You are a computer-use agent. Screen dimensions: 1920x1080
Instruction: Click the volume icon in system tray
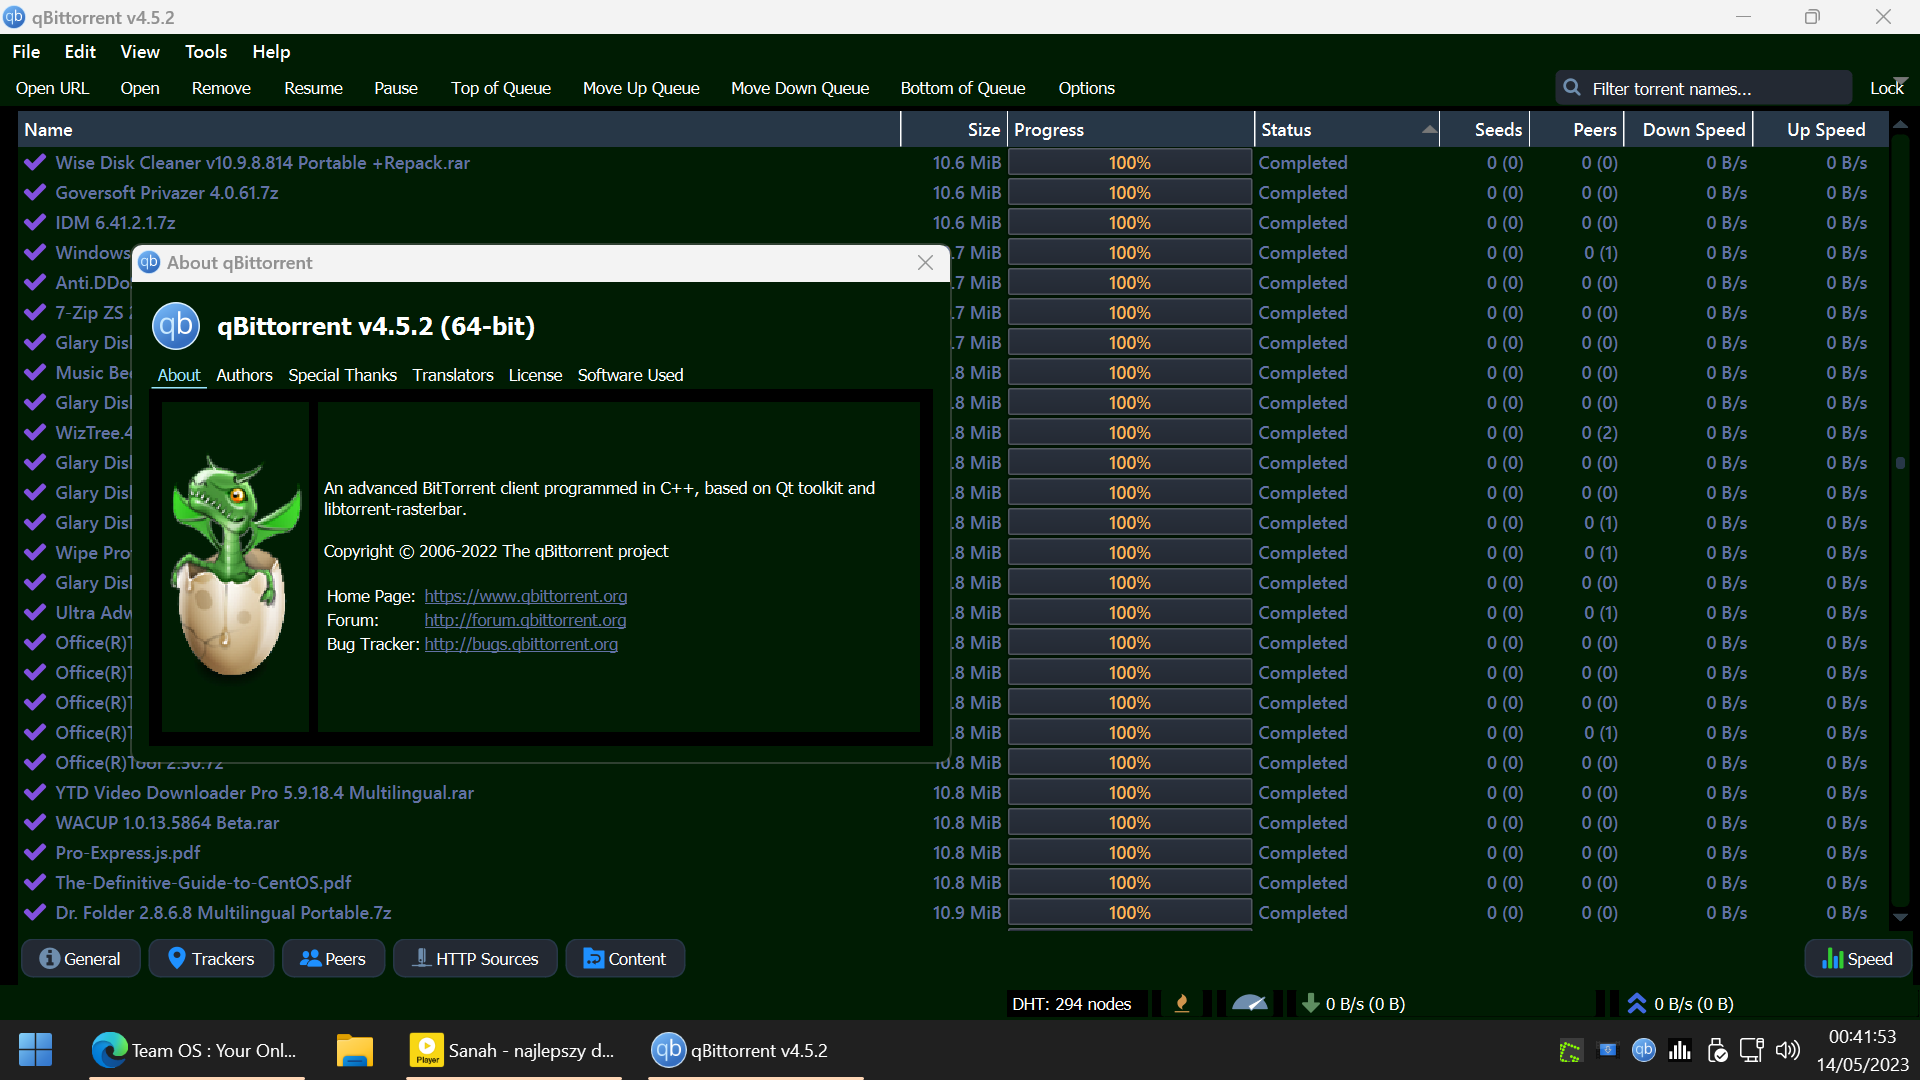click(x=1787, y=1050)
